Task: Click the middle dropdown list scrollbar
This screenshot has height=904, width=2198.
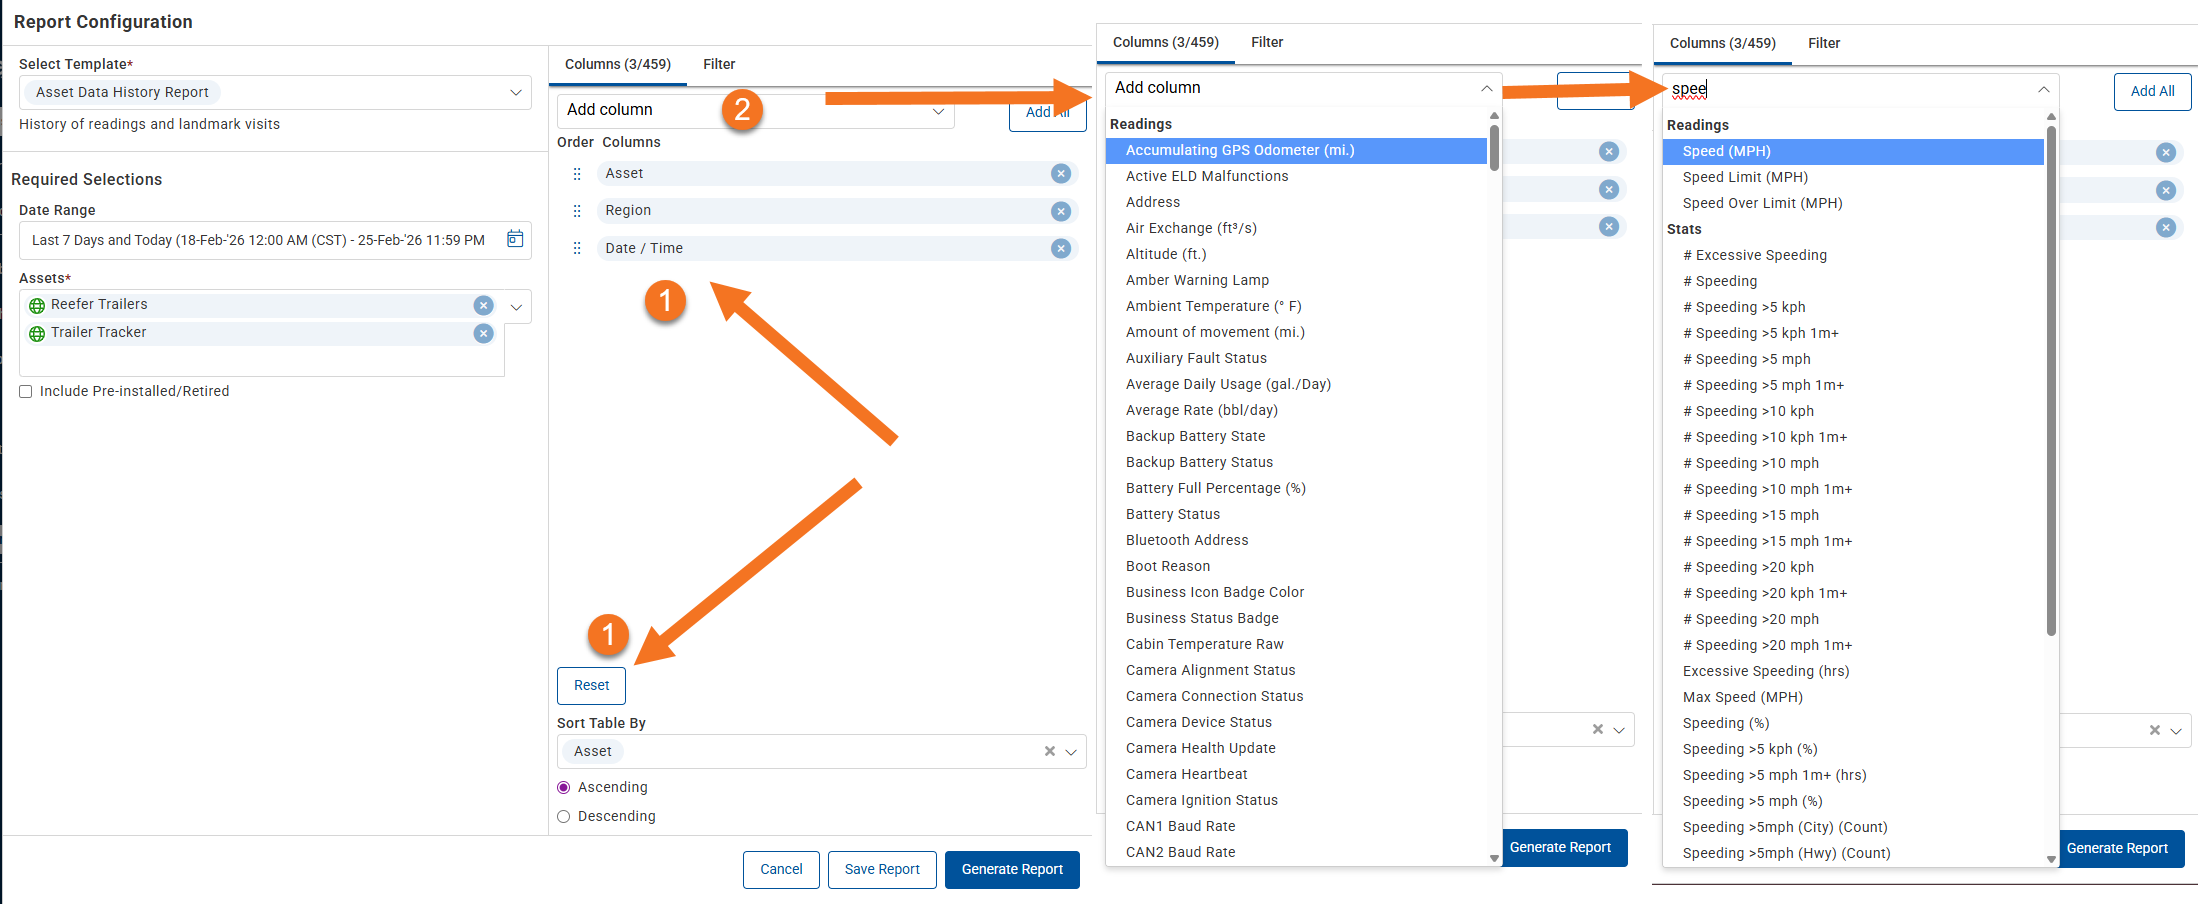Action: click(x=1494, y=146)
